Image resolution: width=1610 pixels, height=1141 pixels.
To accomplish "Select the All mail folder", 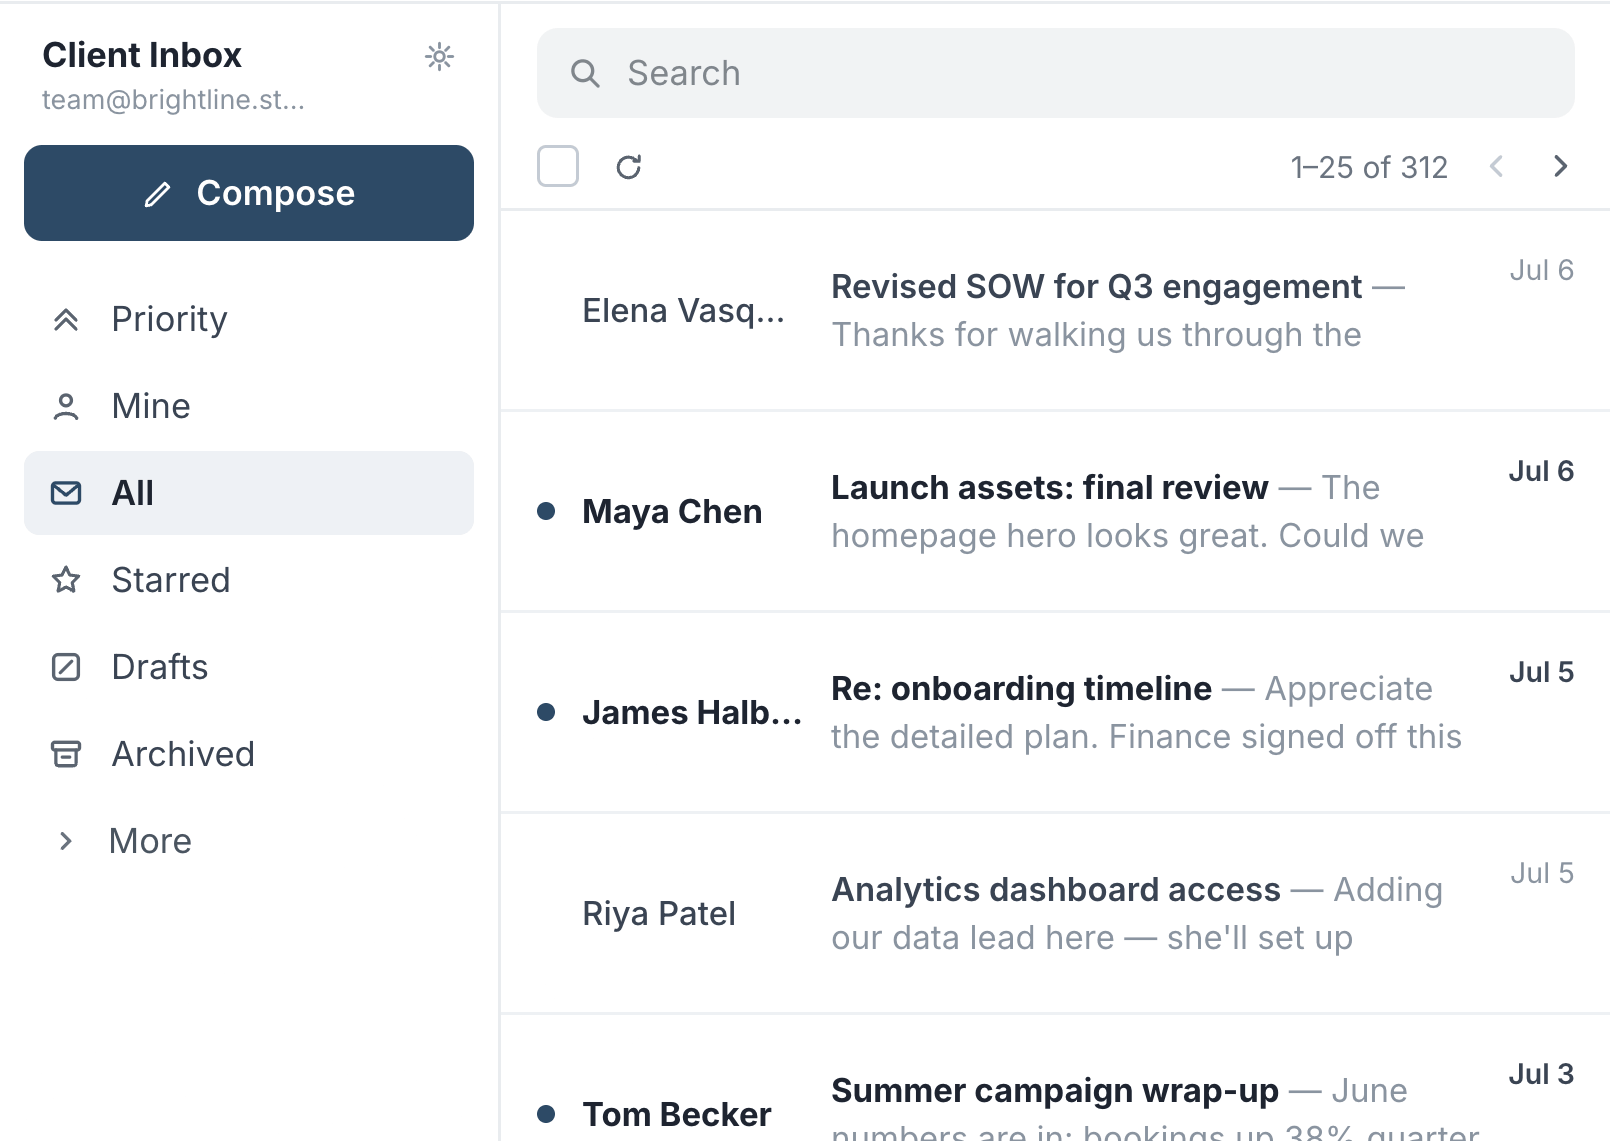I will point(249,493).
